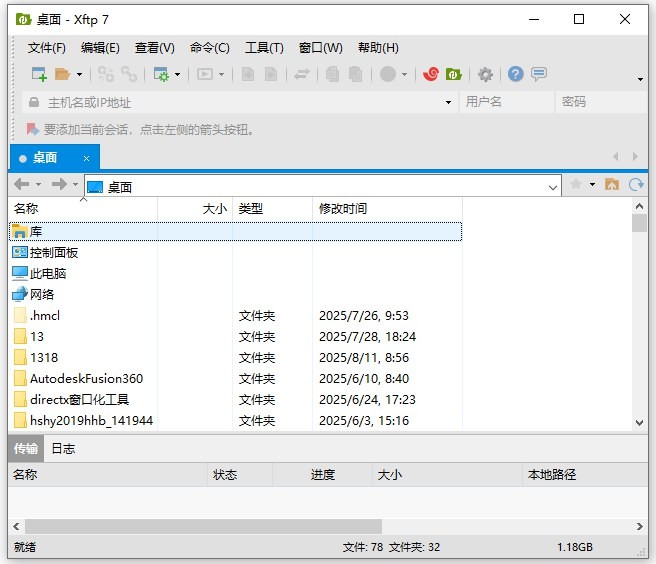Image resolution: width=656 pixels, height=564 pixels.
Task: Open the 查看(V) menu
Action: click(154, 48)
